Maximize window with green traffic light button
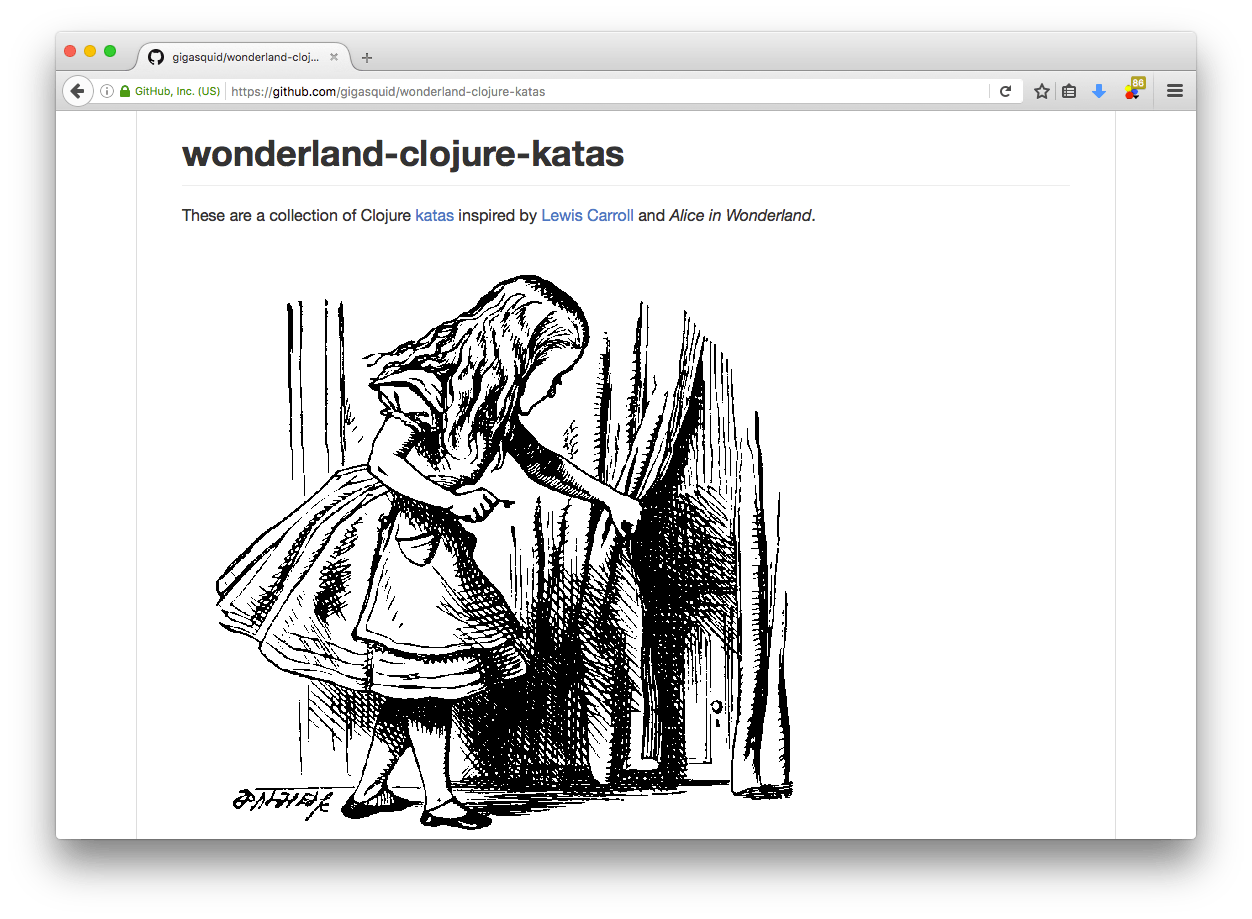 click(x=110, y=51)
